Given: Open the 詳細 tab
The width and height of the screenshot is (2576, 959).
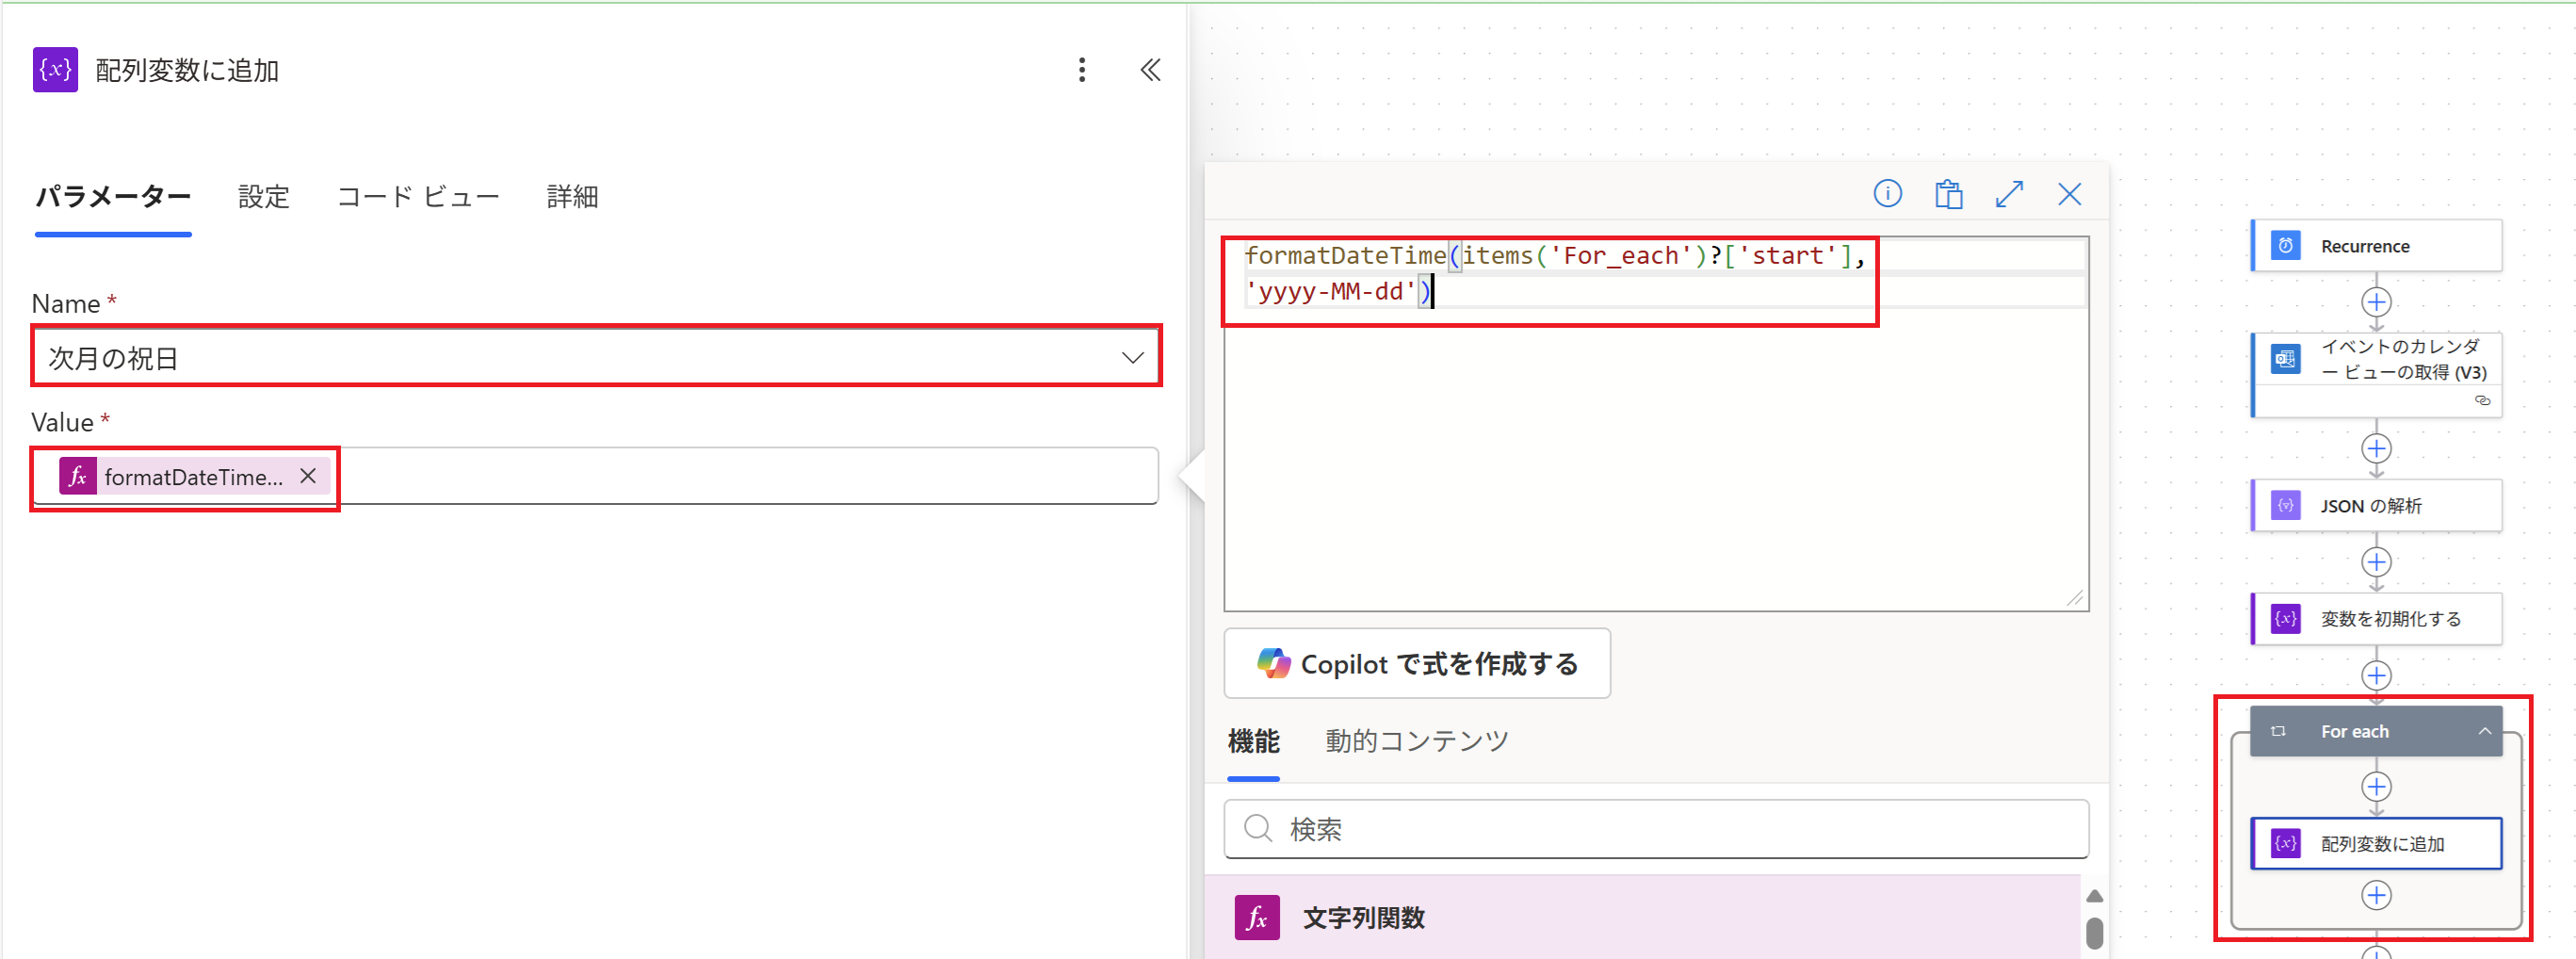Looking at the screenshot, I should coord(572,197).
